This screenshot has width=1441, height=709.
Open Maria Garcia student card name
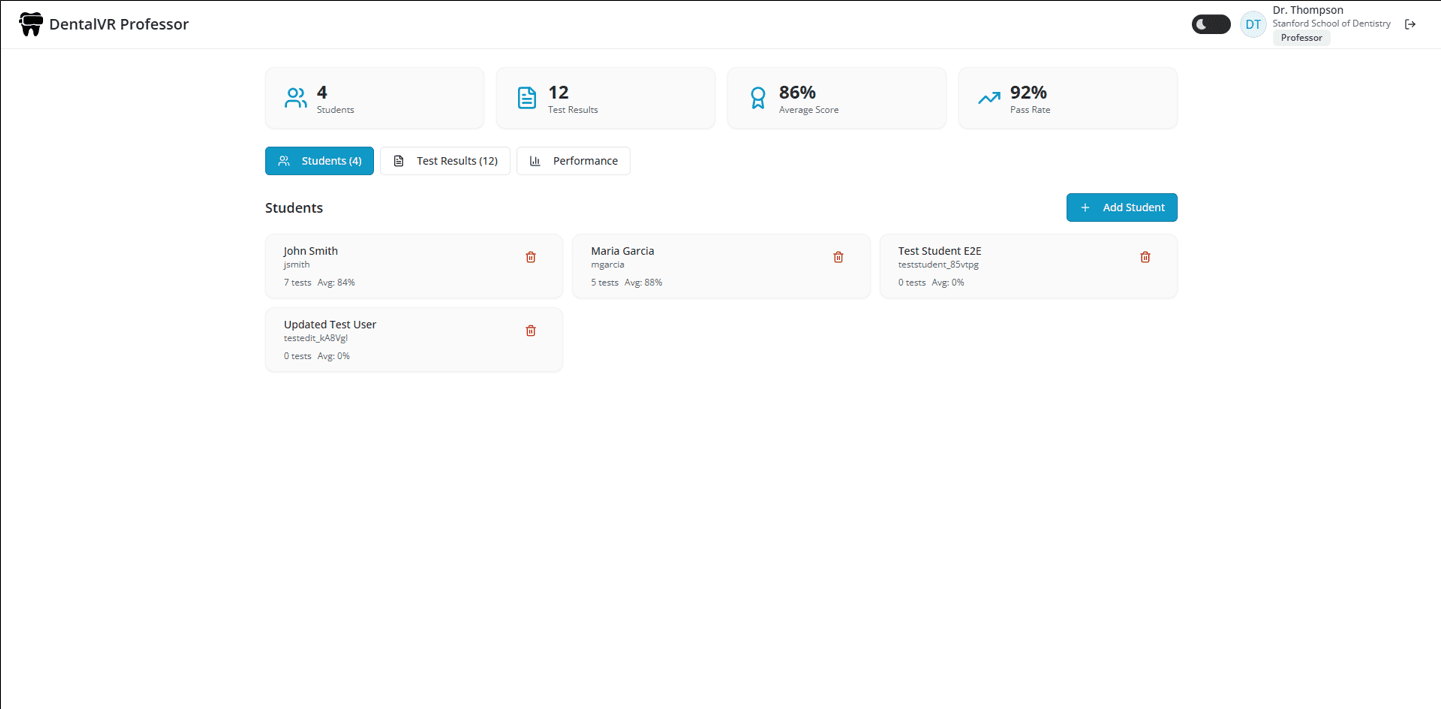(x=622, y=251)
